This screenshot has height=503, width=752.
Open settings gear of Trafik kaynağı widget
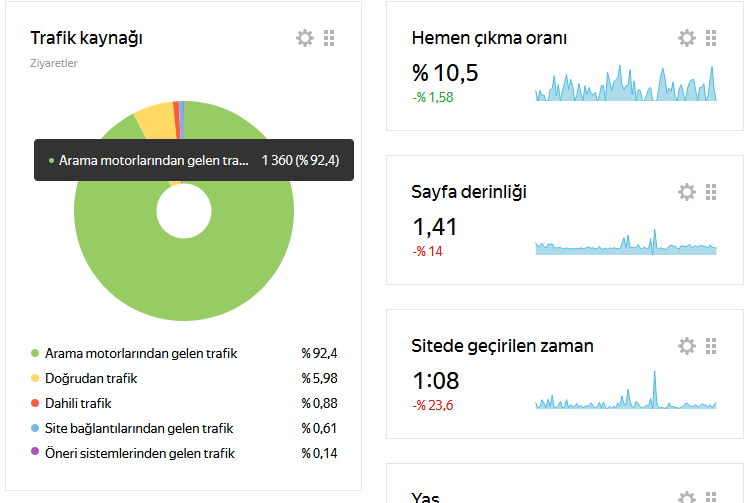(305, 38)
